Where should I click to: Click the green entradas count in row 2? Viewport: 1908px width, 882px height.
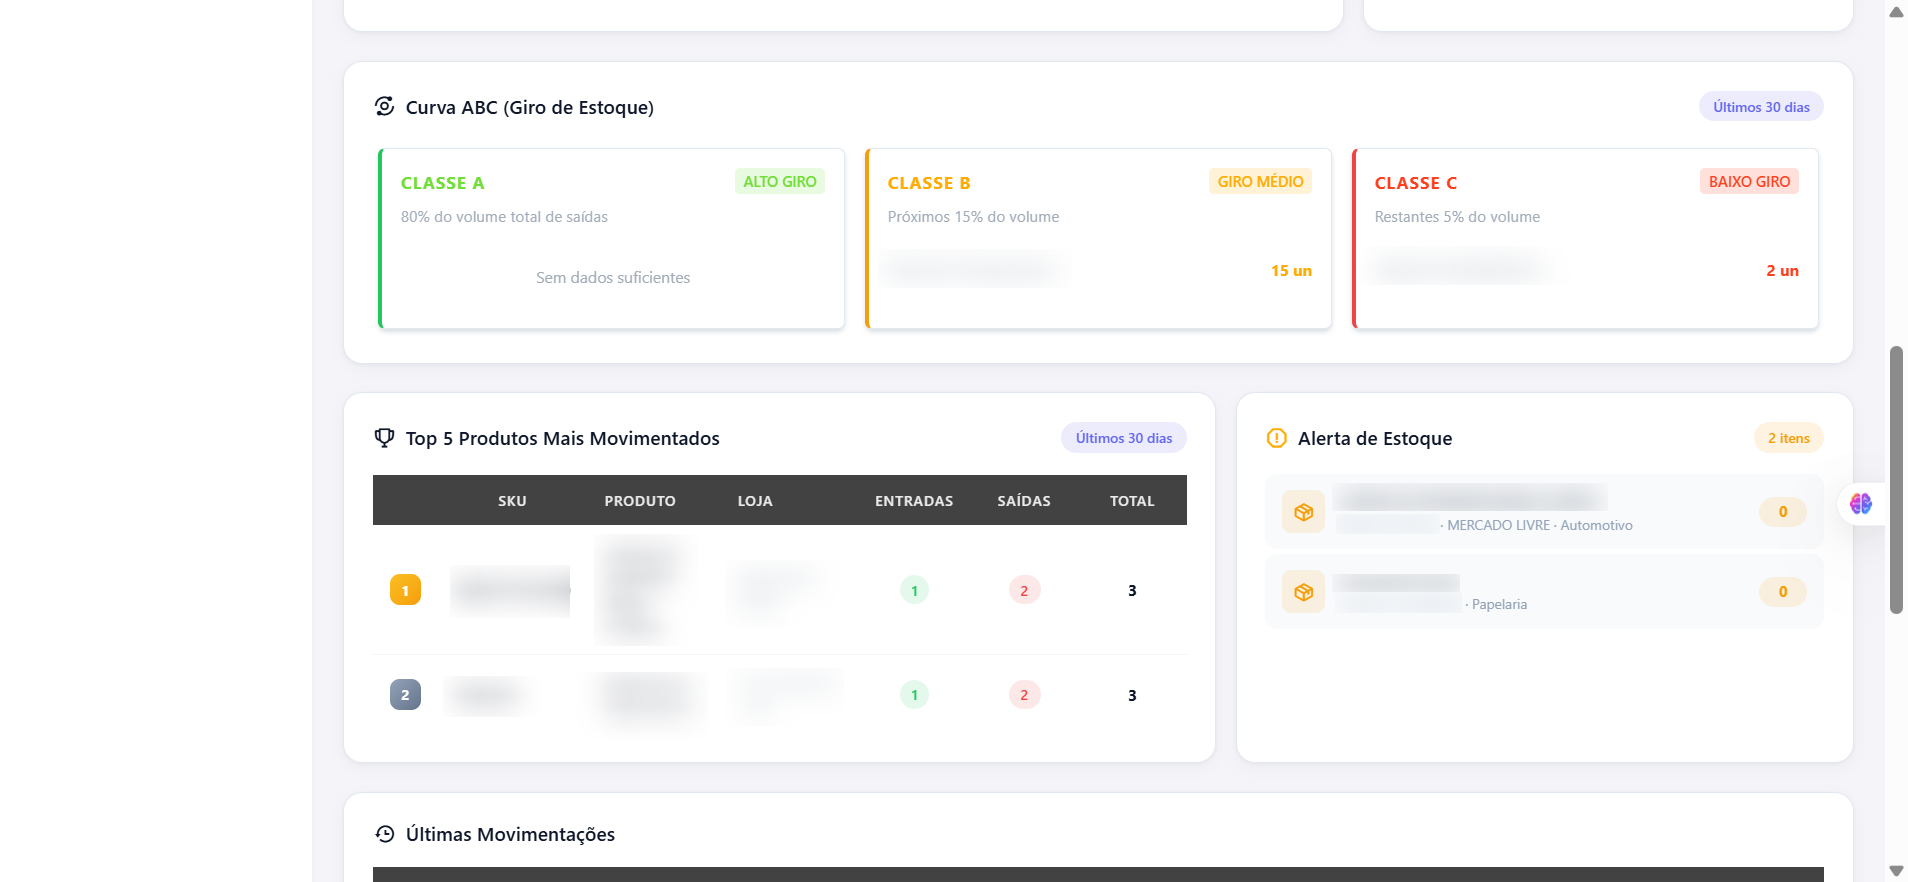coord(914,695)
